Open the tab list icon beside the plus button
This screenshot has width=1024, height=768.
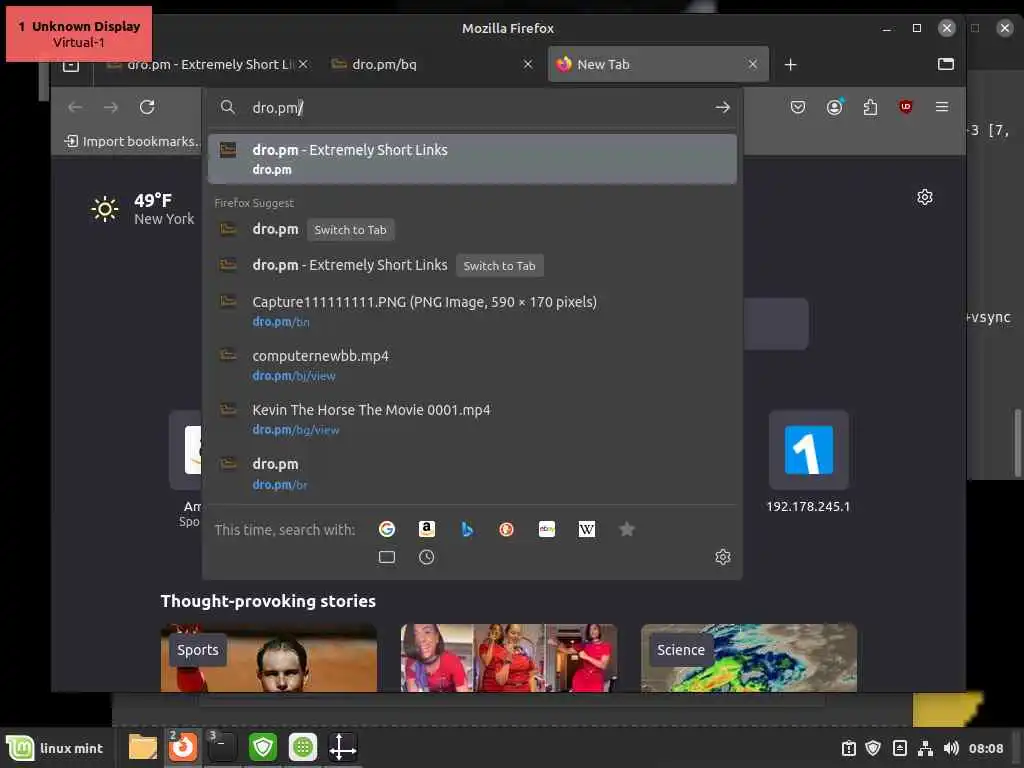point(946,64)
